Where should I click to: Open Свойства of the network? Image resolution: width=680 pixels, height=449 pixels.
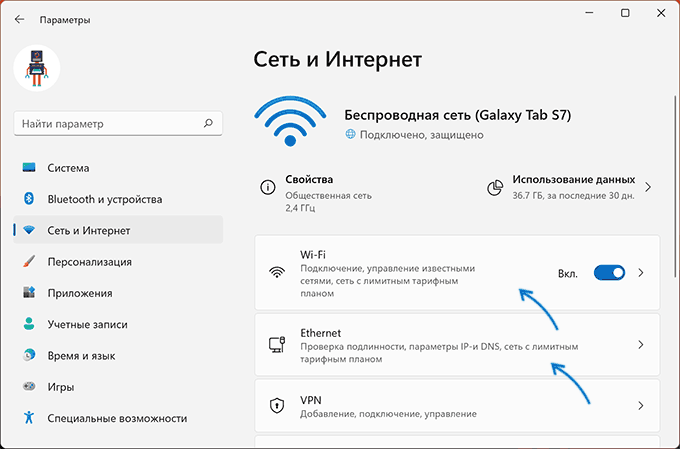[316, 193]
